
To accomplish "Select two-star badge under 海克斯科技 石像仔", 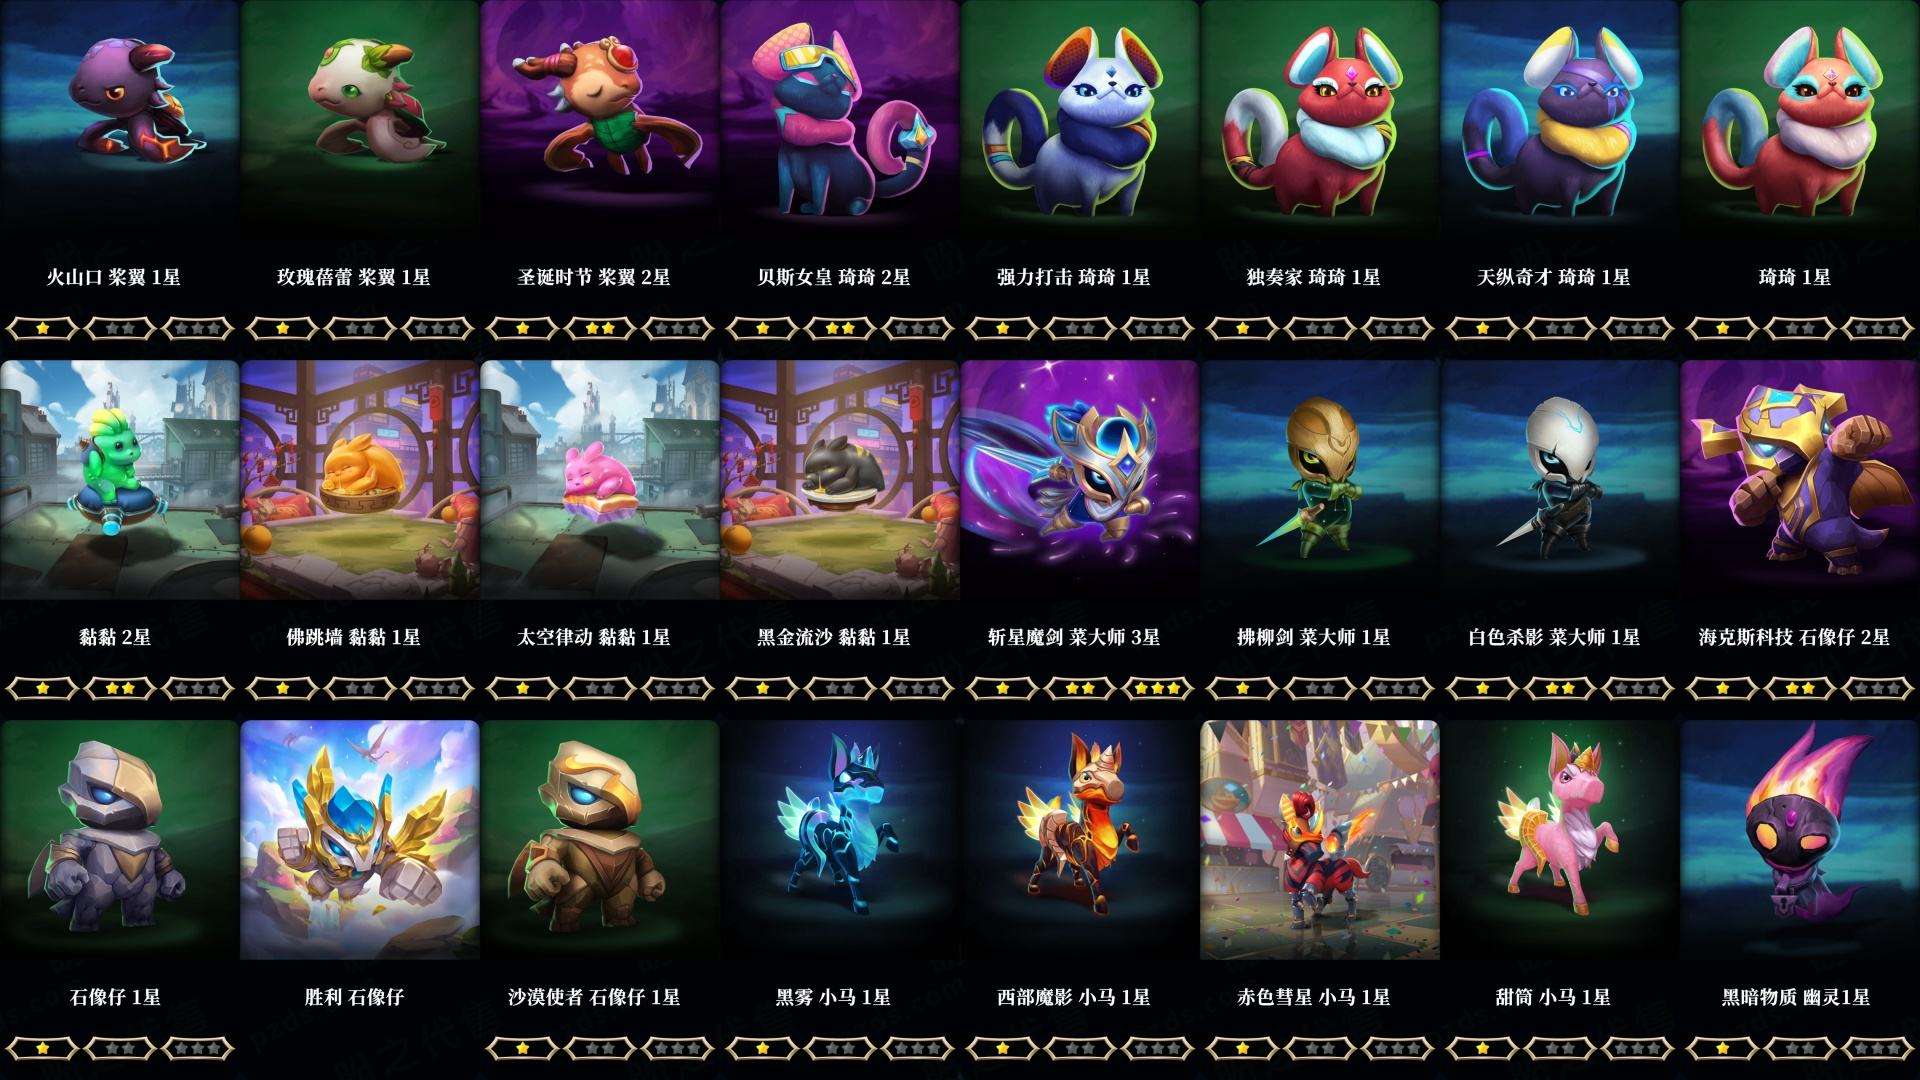I will 1800,688.
